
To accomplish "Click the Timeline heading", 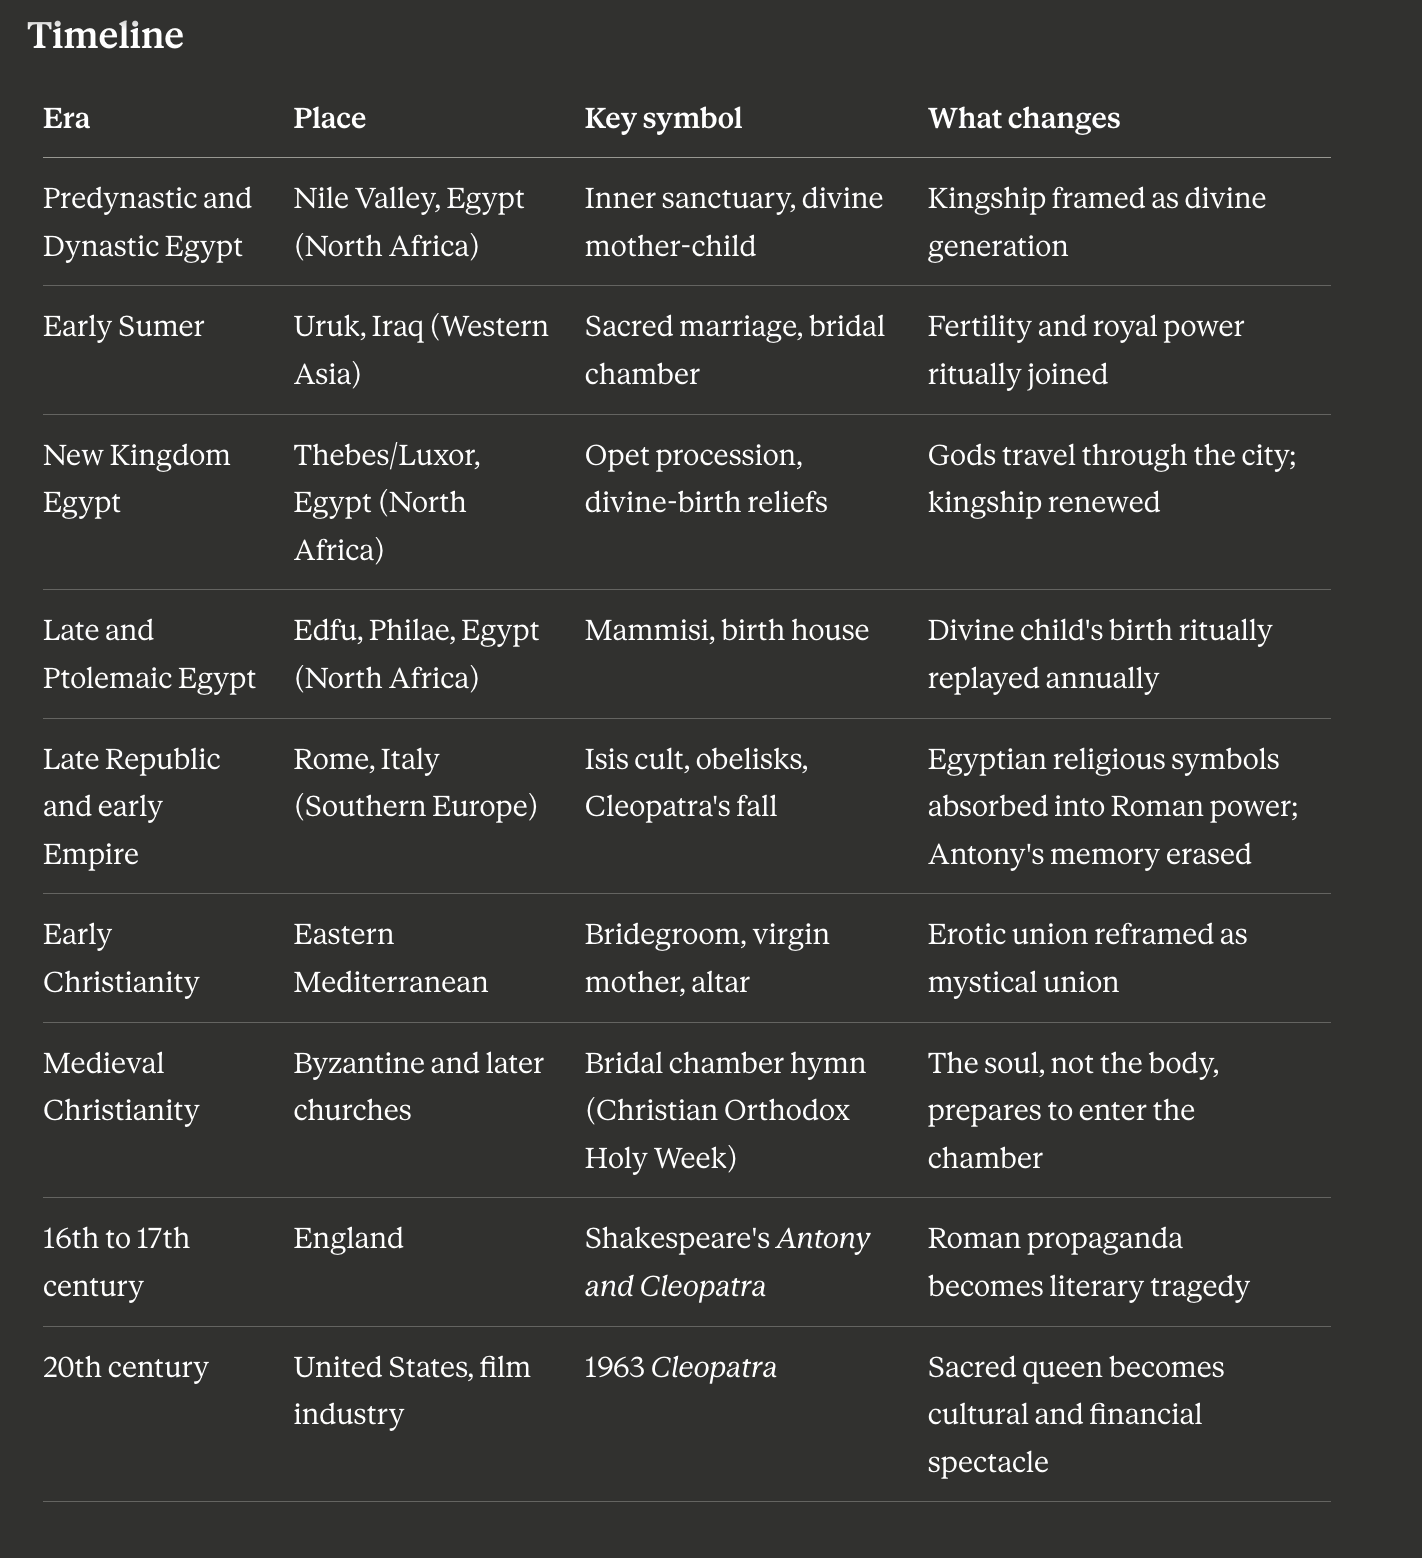I will pyautogui.click(x=105, y=35).
